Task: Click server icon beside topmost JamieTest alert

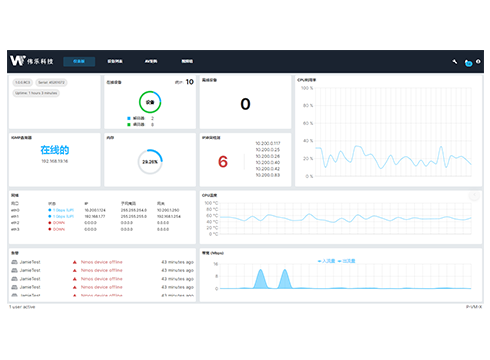Action: click(x=14, y=262)
